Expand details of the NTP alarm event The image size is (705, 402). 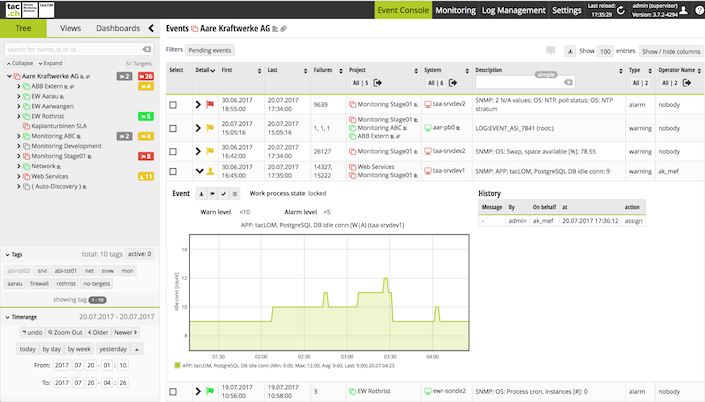point(198,104)
